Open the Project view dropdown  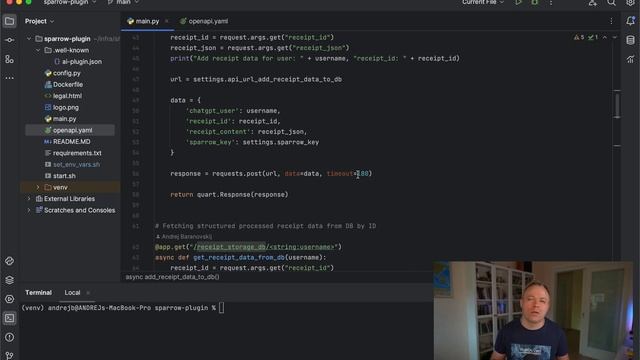[x=40, y=21]
